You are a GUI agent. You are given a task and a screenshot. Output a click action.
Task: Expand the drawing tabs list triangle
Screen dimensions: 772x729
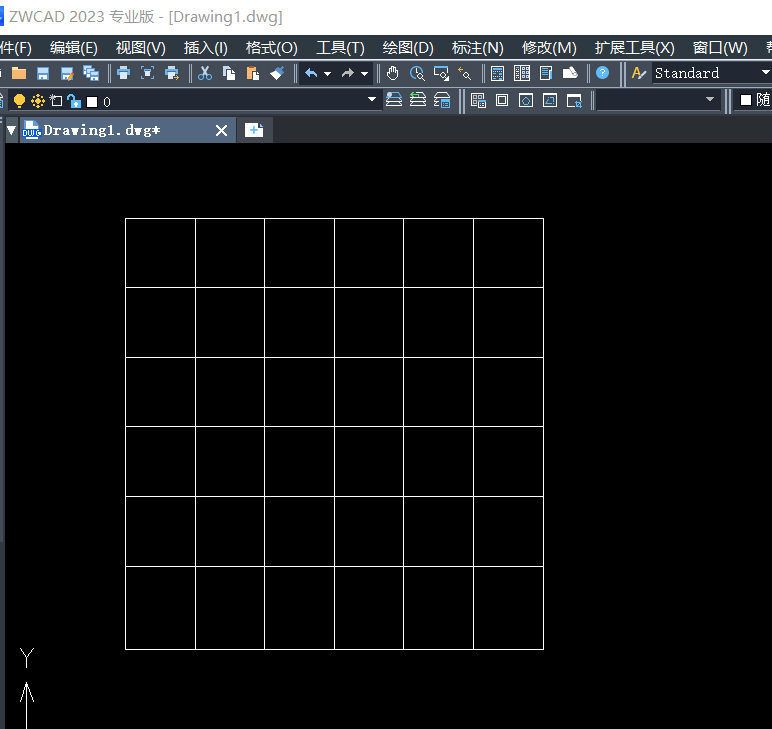point(11,130)
